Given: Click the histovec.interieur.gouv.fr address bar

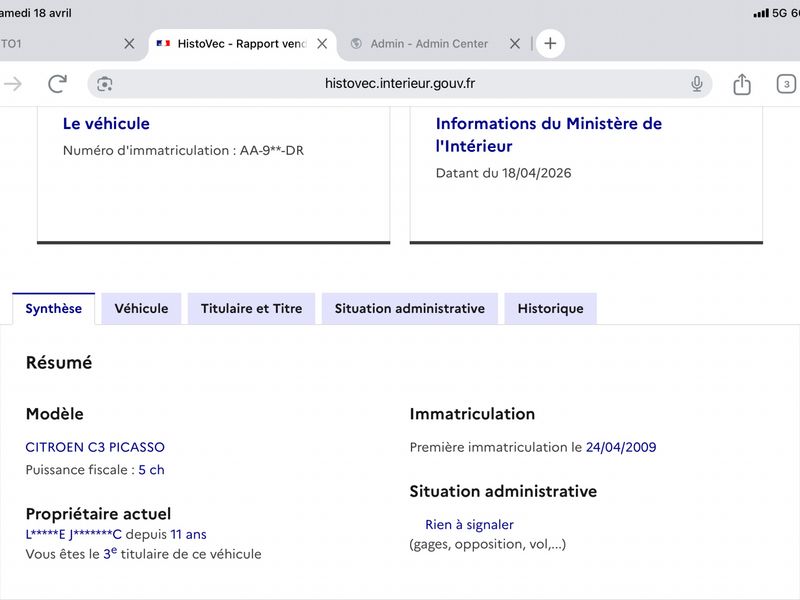Looking at the screenshot, I should [399, 84].
